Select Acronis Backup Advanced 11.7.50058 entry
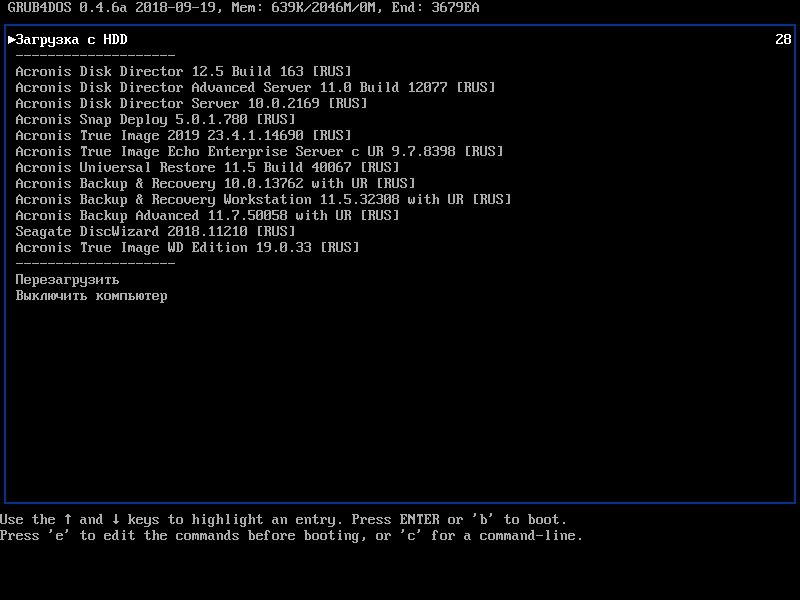800x600 pixels. coord(208,215)
